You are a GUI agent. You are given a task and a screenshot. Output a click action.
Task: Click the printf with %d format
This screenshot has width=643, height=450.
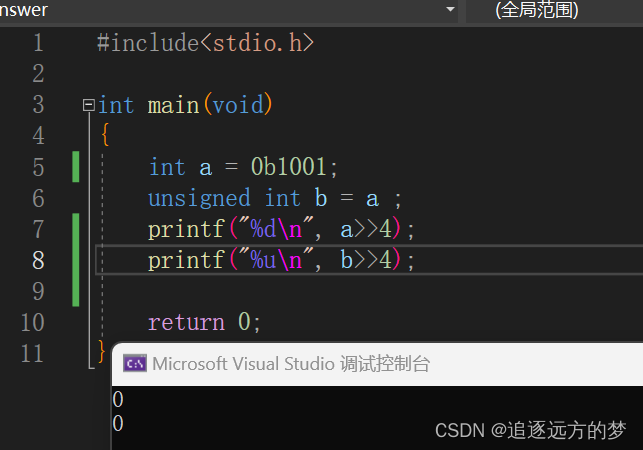[x=281, y=229]
